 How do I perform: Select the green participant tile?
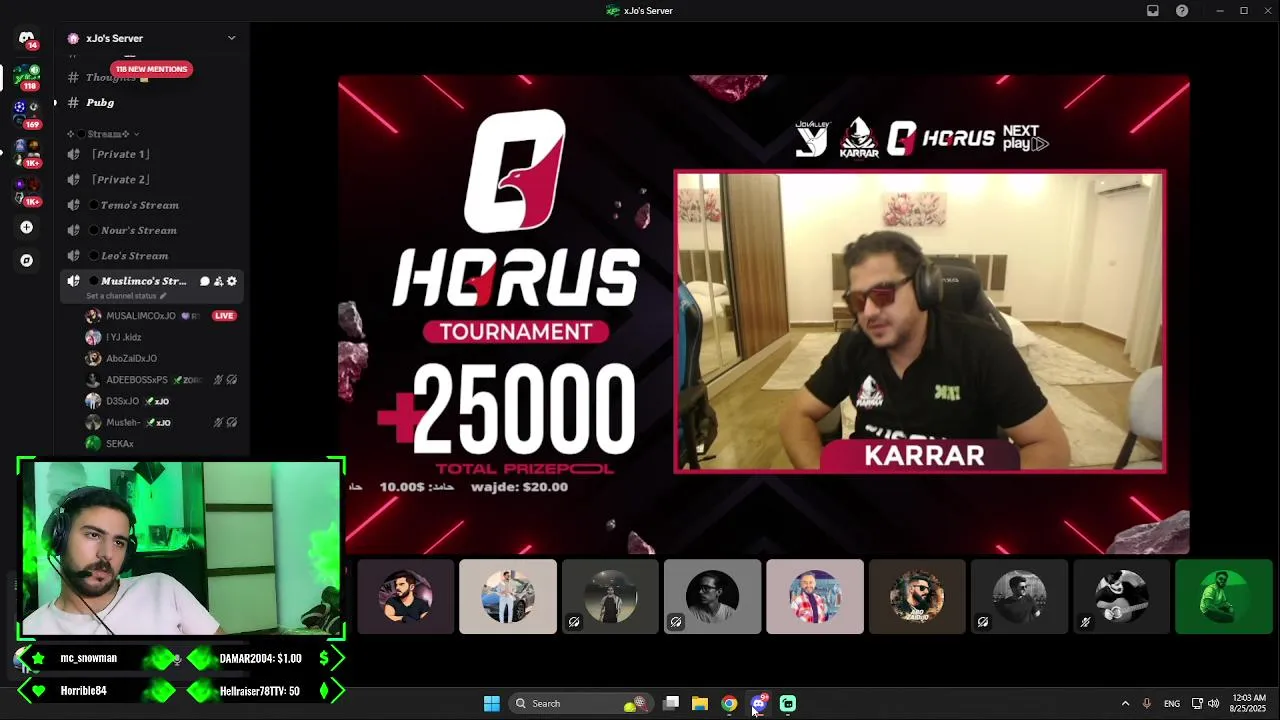click(x=1224, y=597)
